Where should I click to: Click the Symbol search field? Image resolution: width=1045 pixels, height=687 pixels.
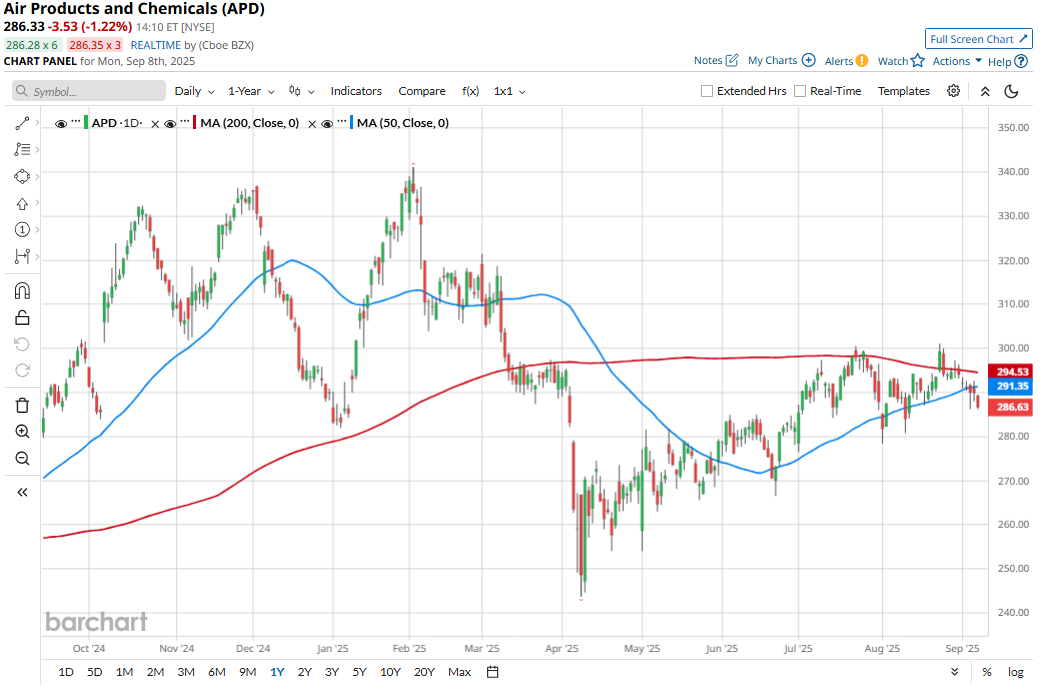click(x=89, y=91)
